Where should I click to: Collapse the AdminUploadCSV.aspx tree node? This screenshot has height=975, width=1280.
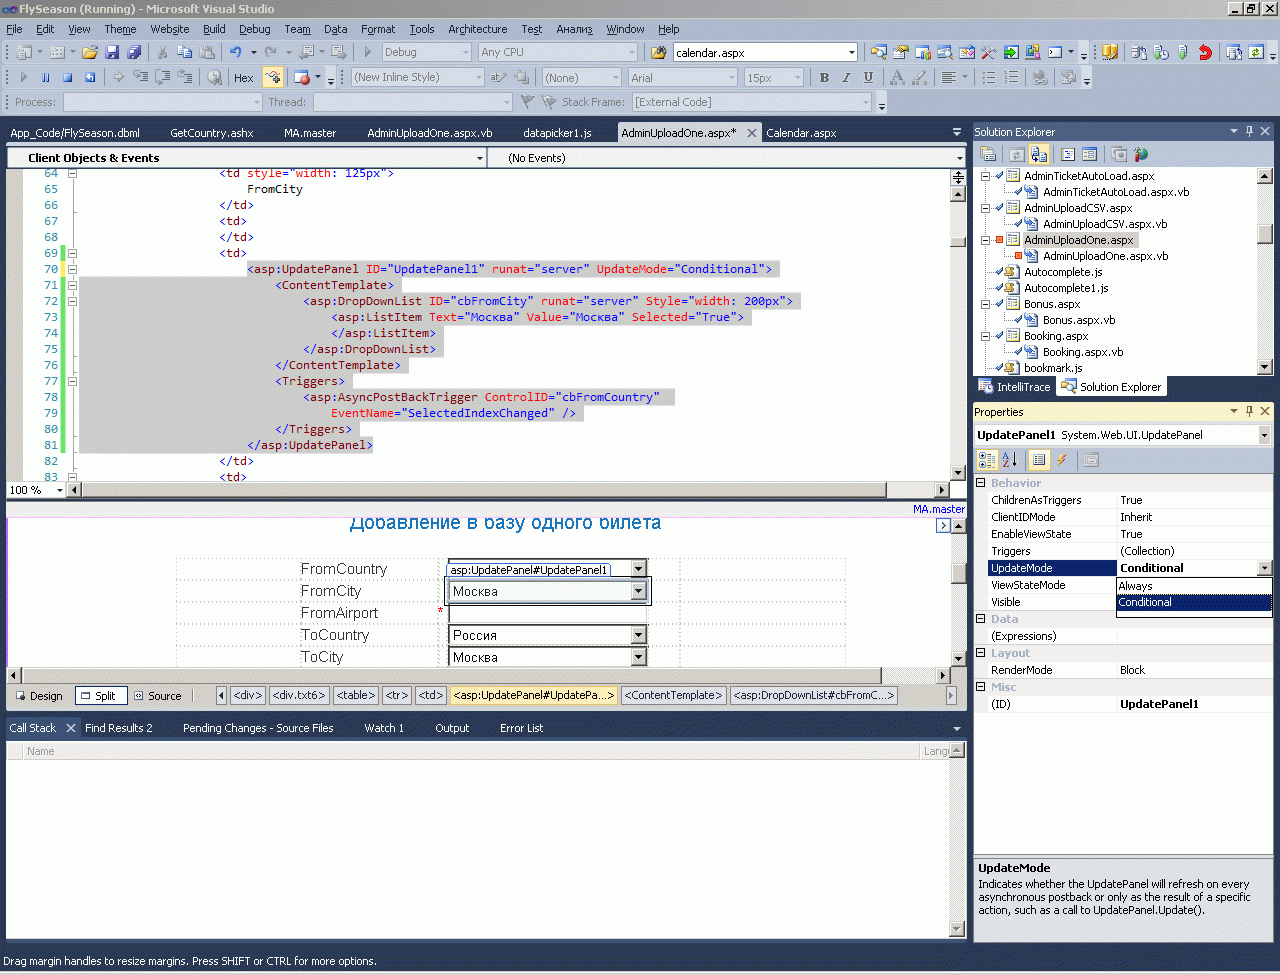985,208
